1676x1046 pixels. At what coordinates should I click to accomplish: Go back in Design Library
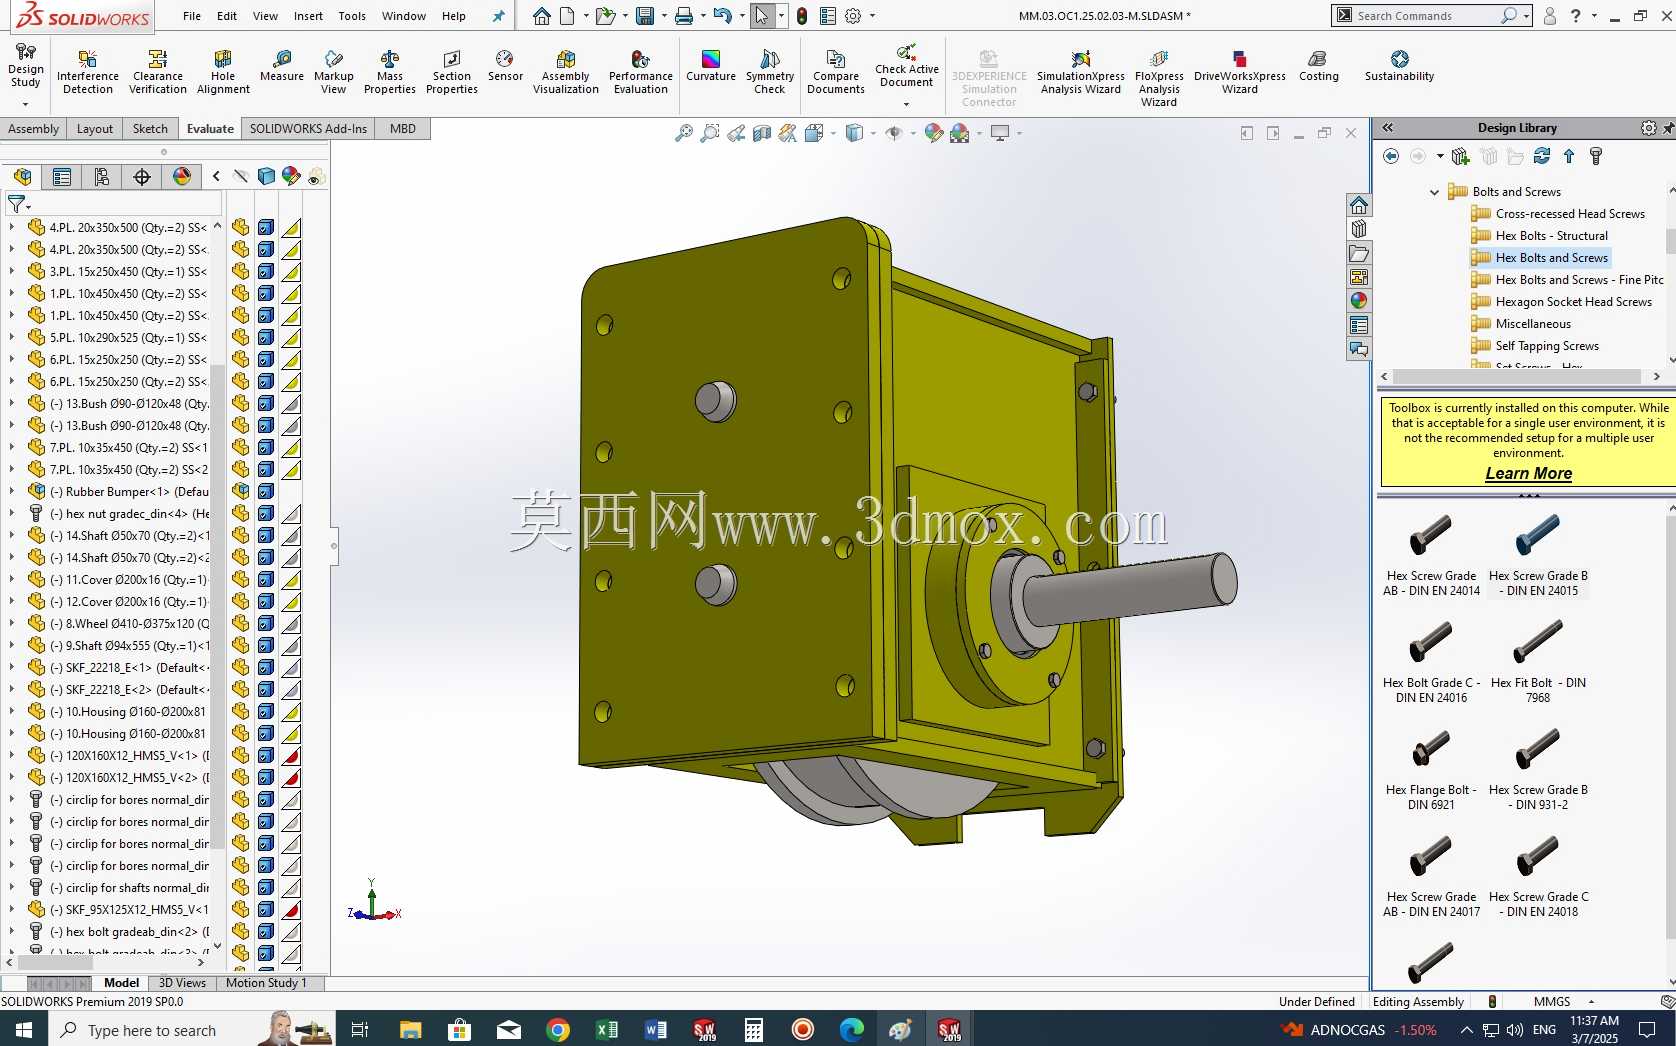pos(1391,156)
